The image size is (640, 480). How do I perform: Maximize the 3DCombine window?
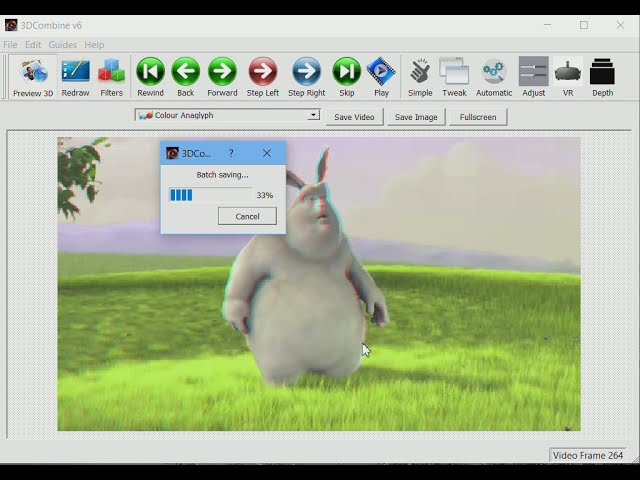click(584, 25)
